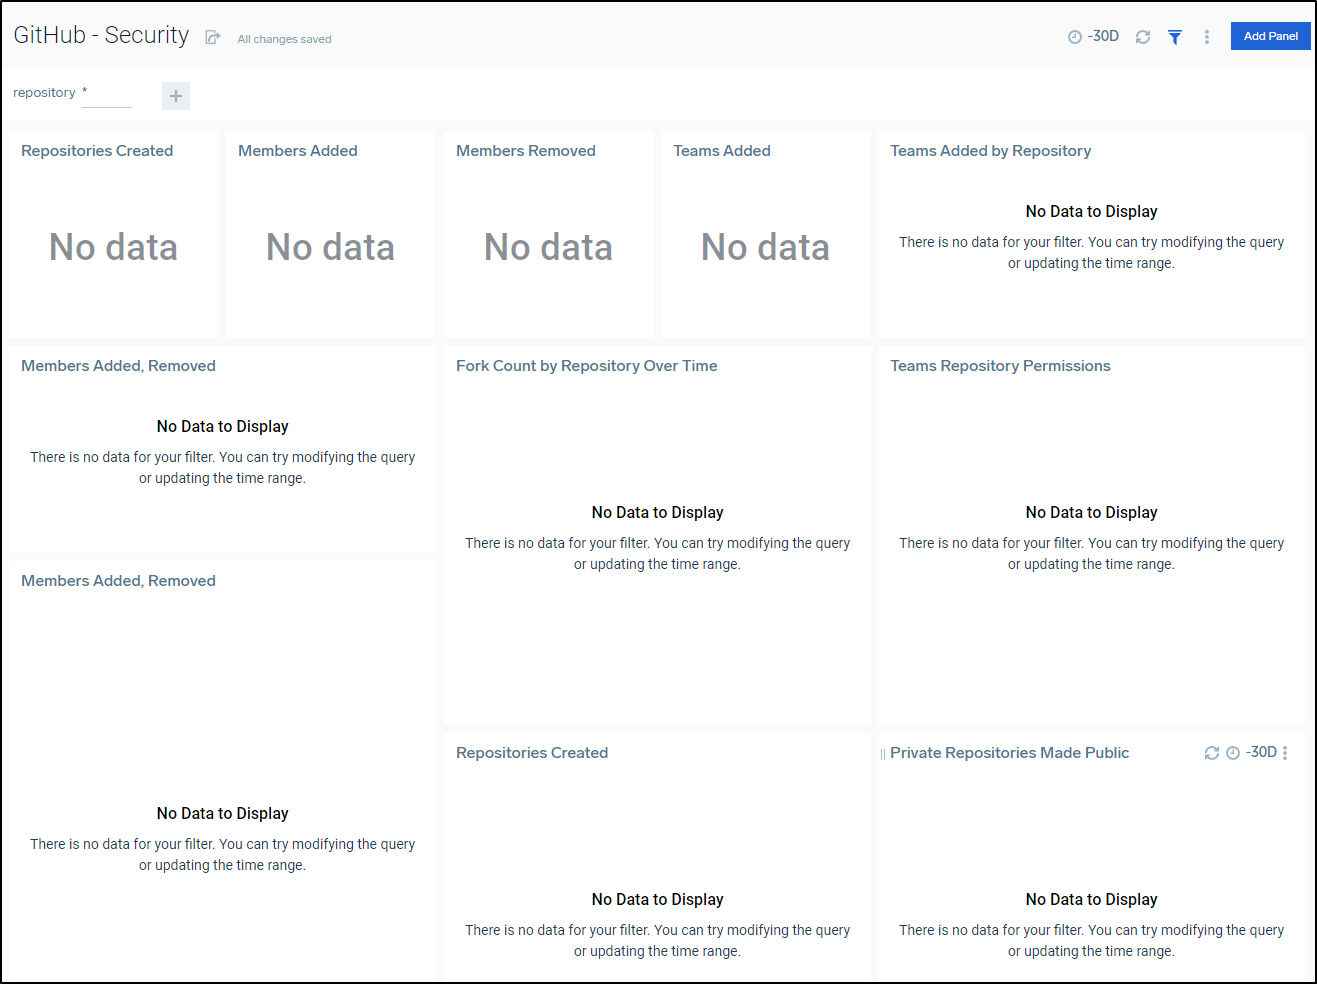Open the dashboard more options kebab menu
1317x984 pixels.
click(1207, 37)
